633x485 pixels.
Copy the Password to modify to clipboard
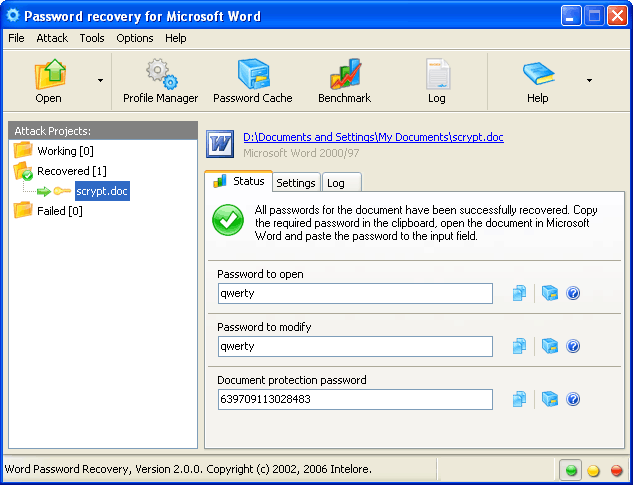point(519,346)
